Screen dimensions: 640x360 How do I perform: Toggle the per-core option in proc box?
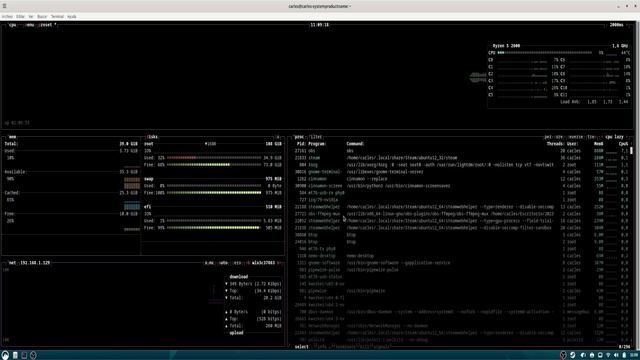click(554, 137)
